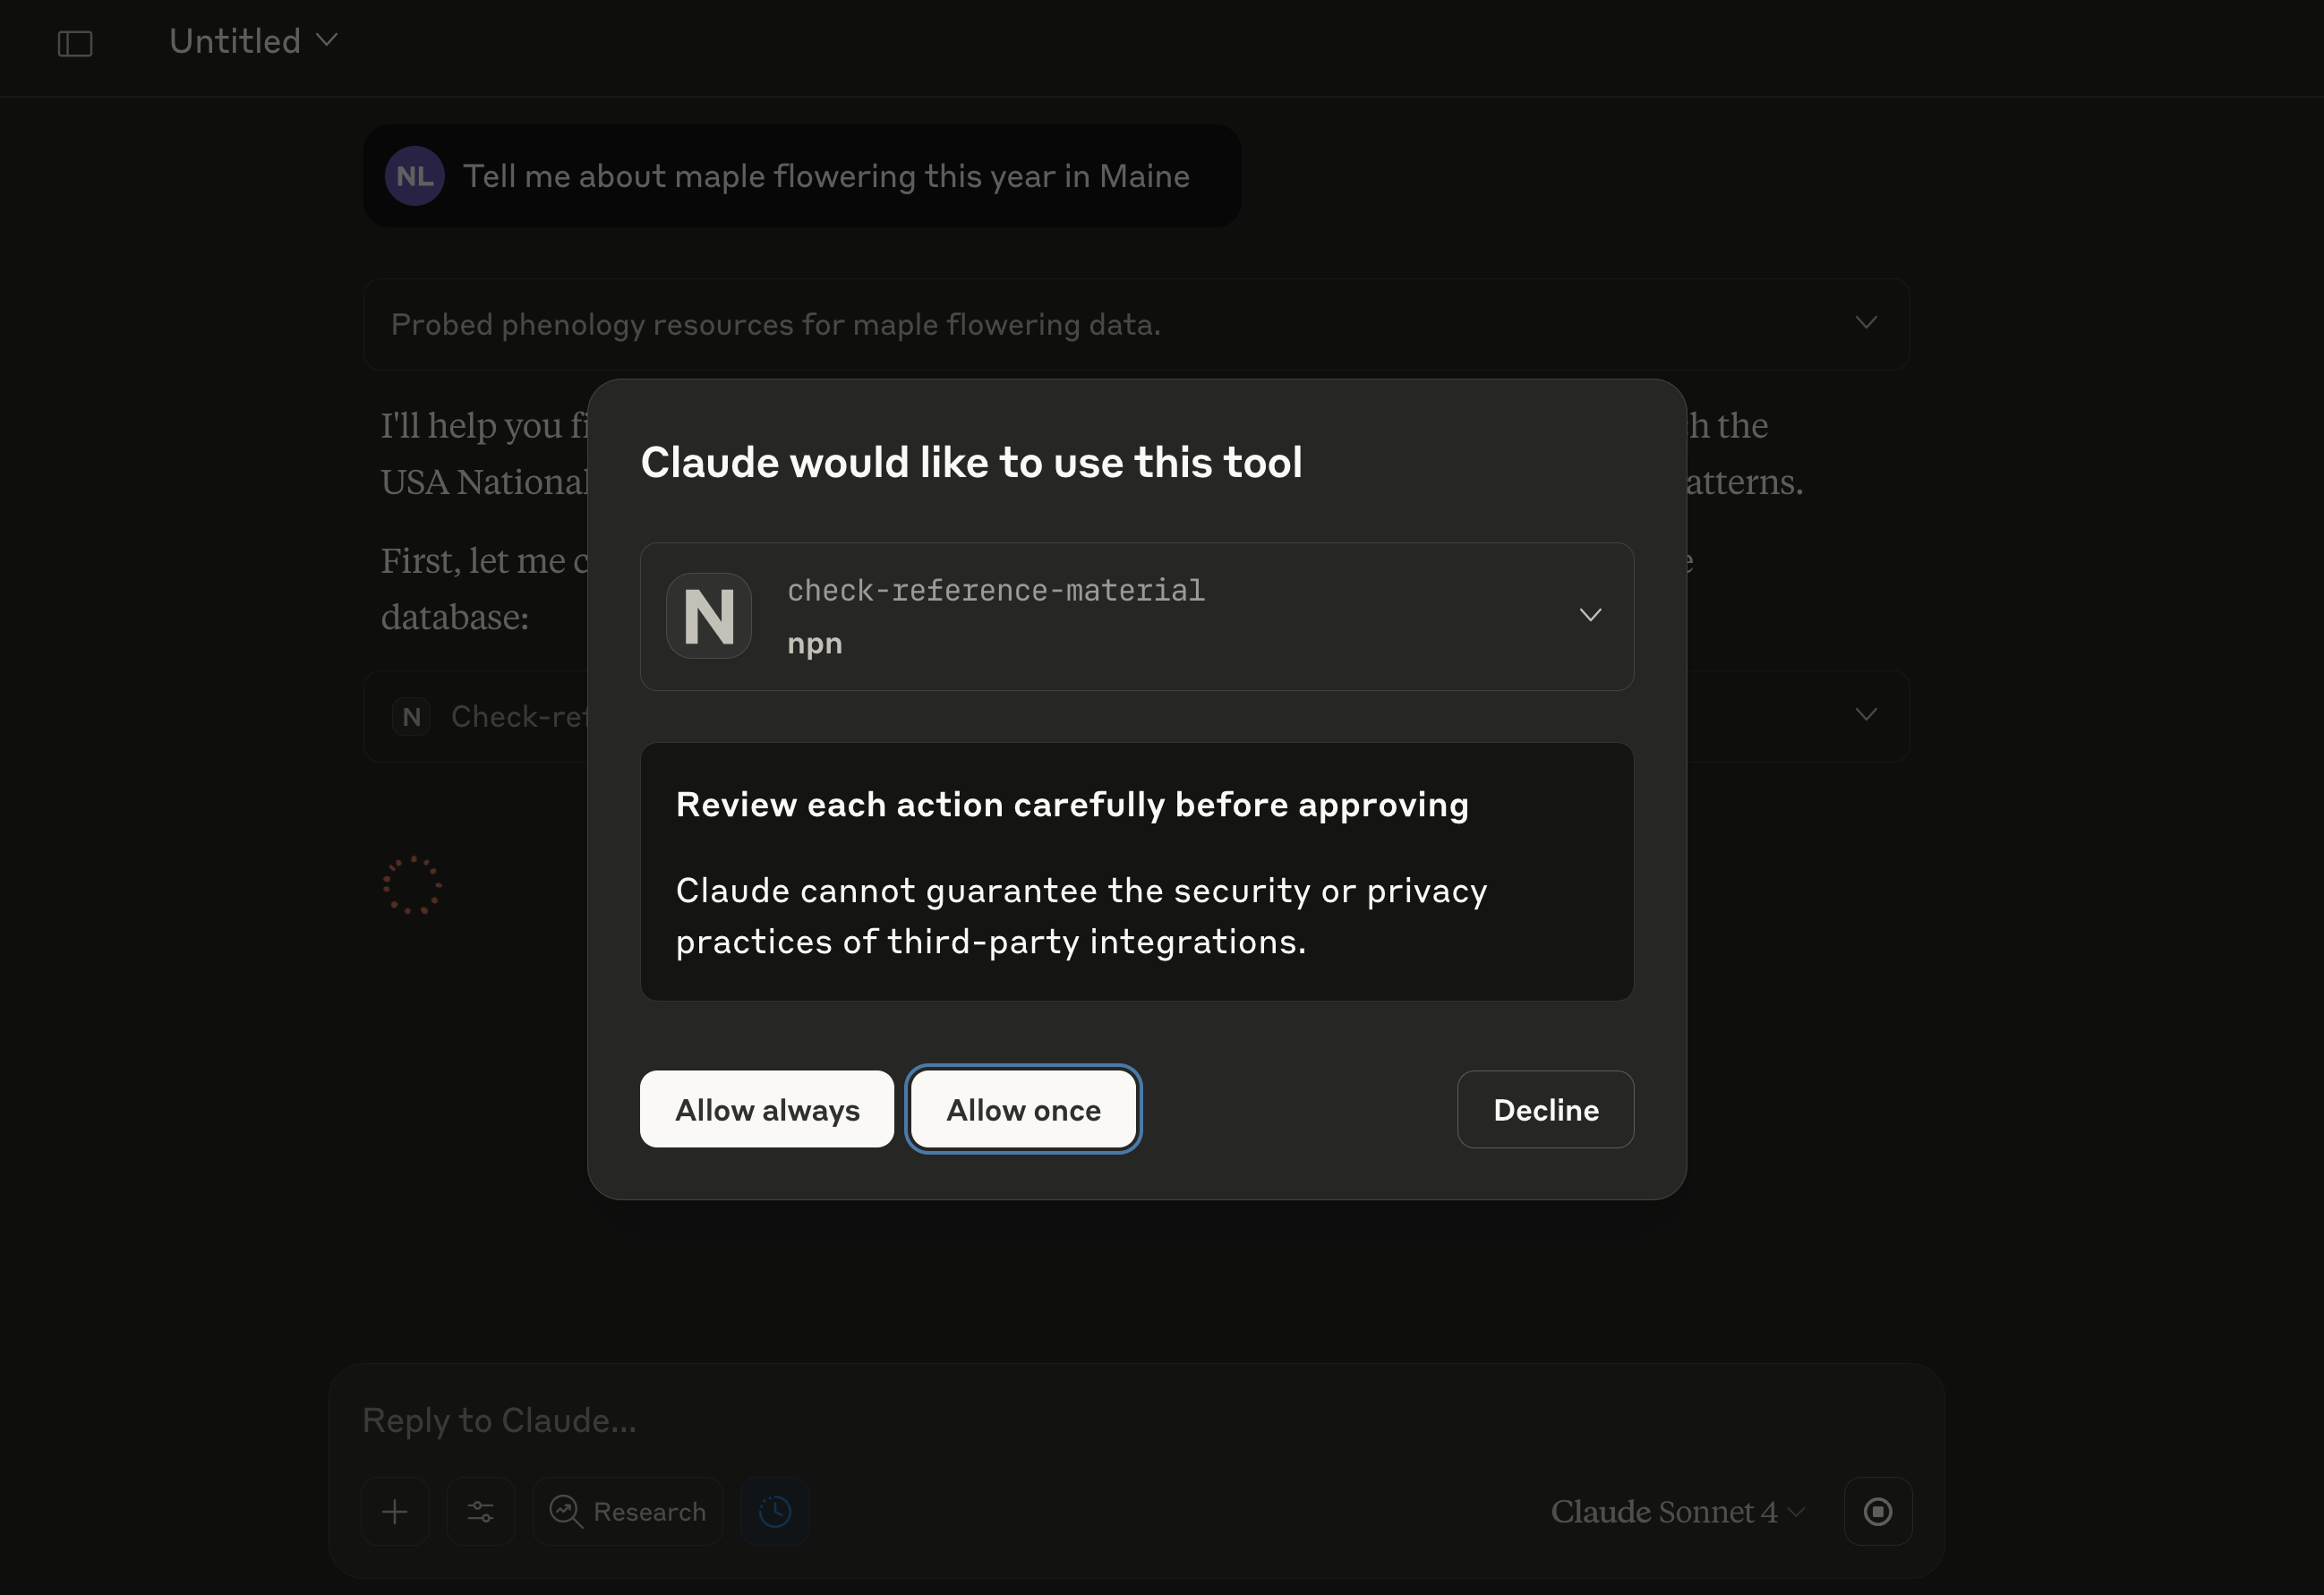This screenshot has height=1595, width=2324.
Task: Click the Reply to Claude input field
Action: pos(1136,1420)
